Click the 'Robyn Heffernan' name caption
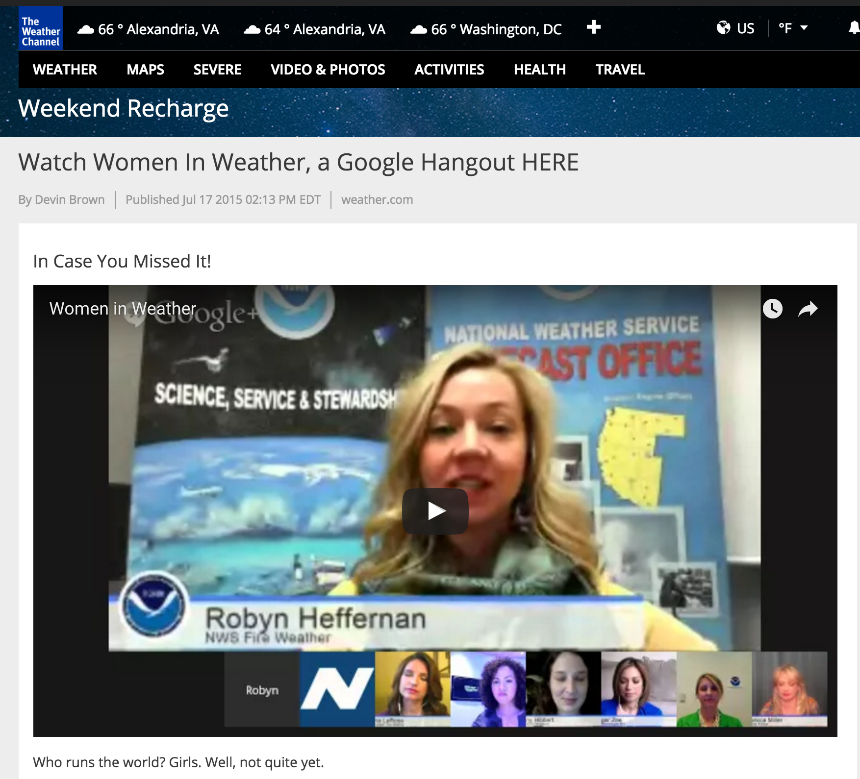Viewport: 860px width, 779px height. point(315,618)
